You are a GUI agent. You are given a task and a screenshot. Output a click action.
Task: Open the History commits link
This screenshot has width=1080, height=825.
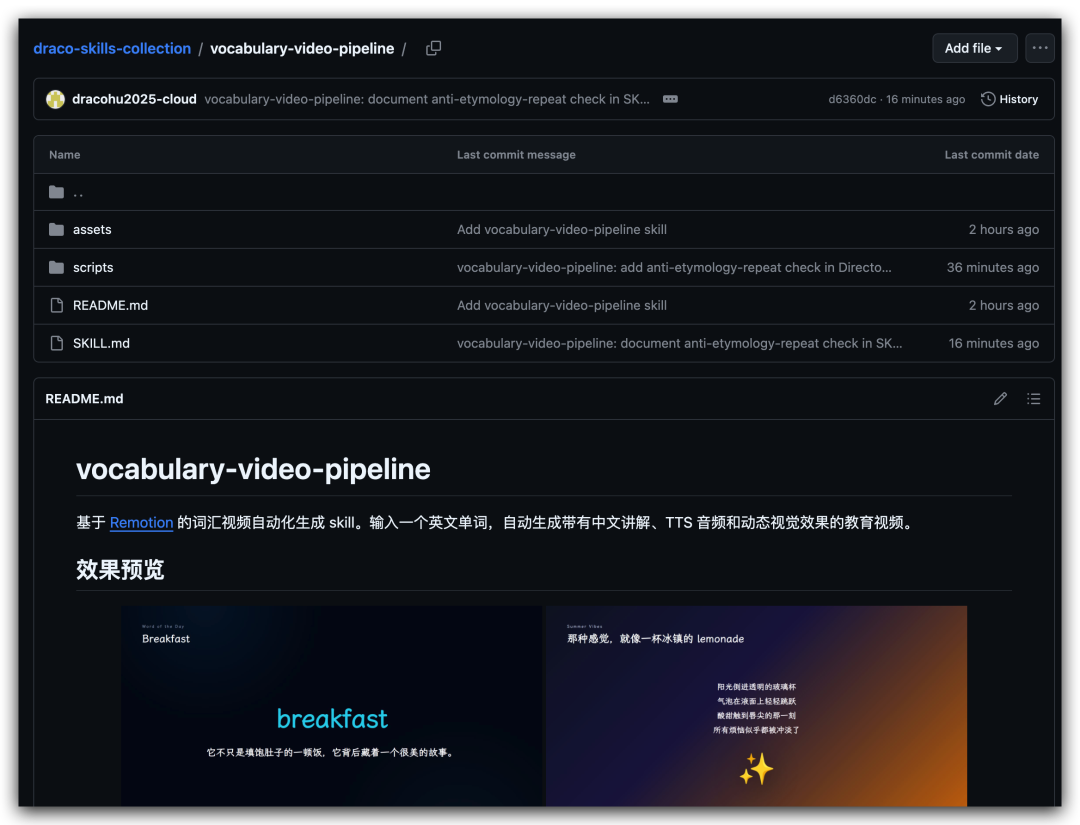pyautogui.click(x=1009, y=99)
